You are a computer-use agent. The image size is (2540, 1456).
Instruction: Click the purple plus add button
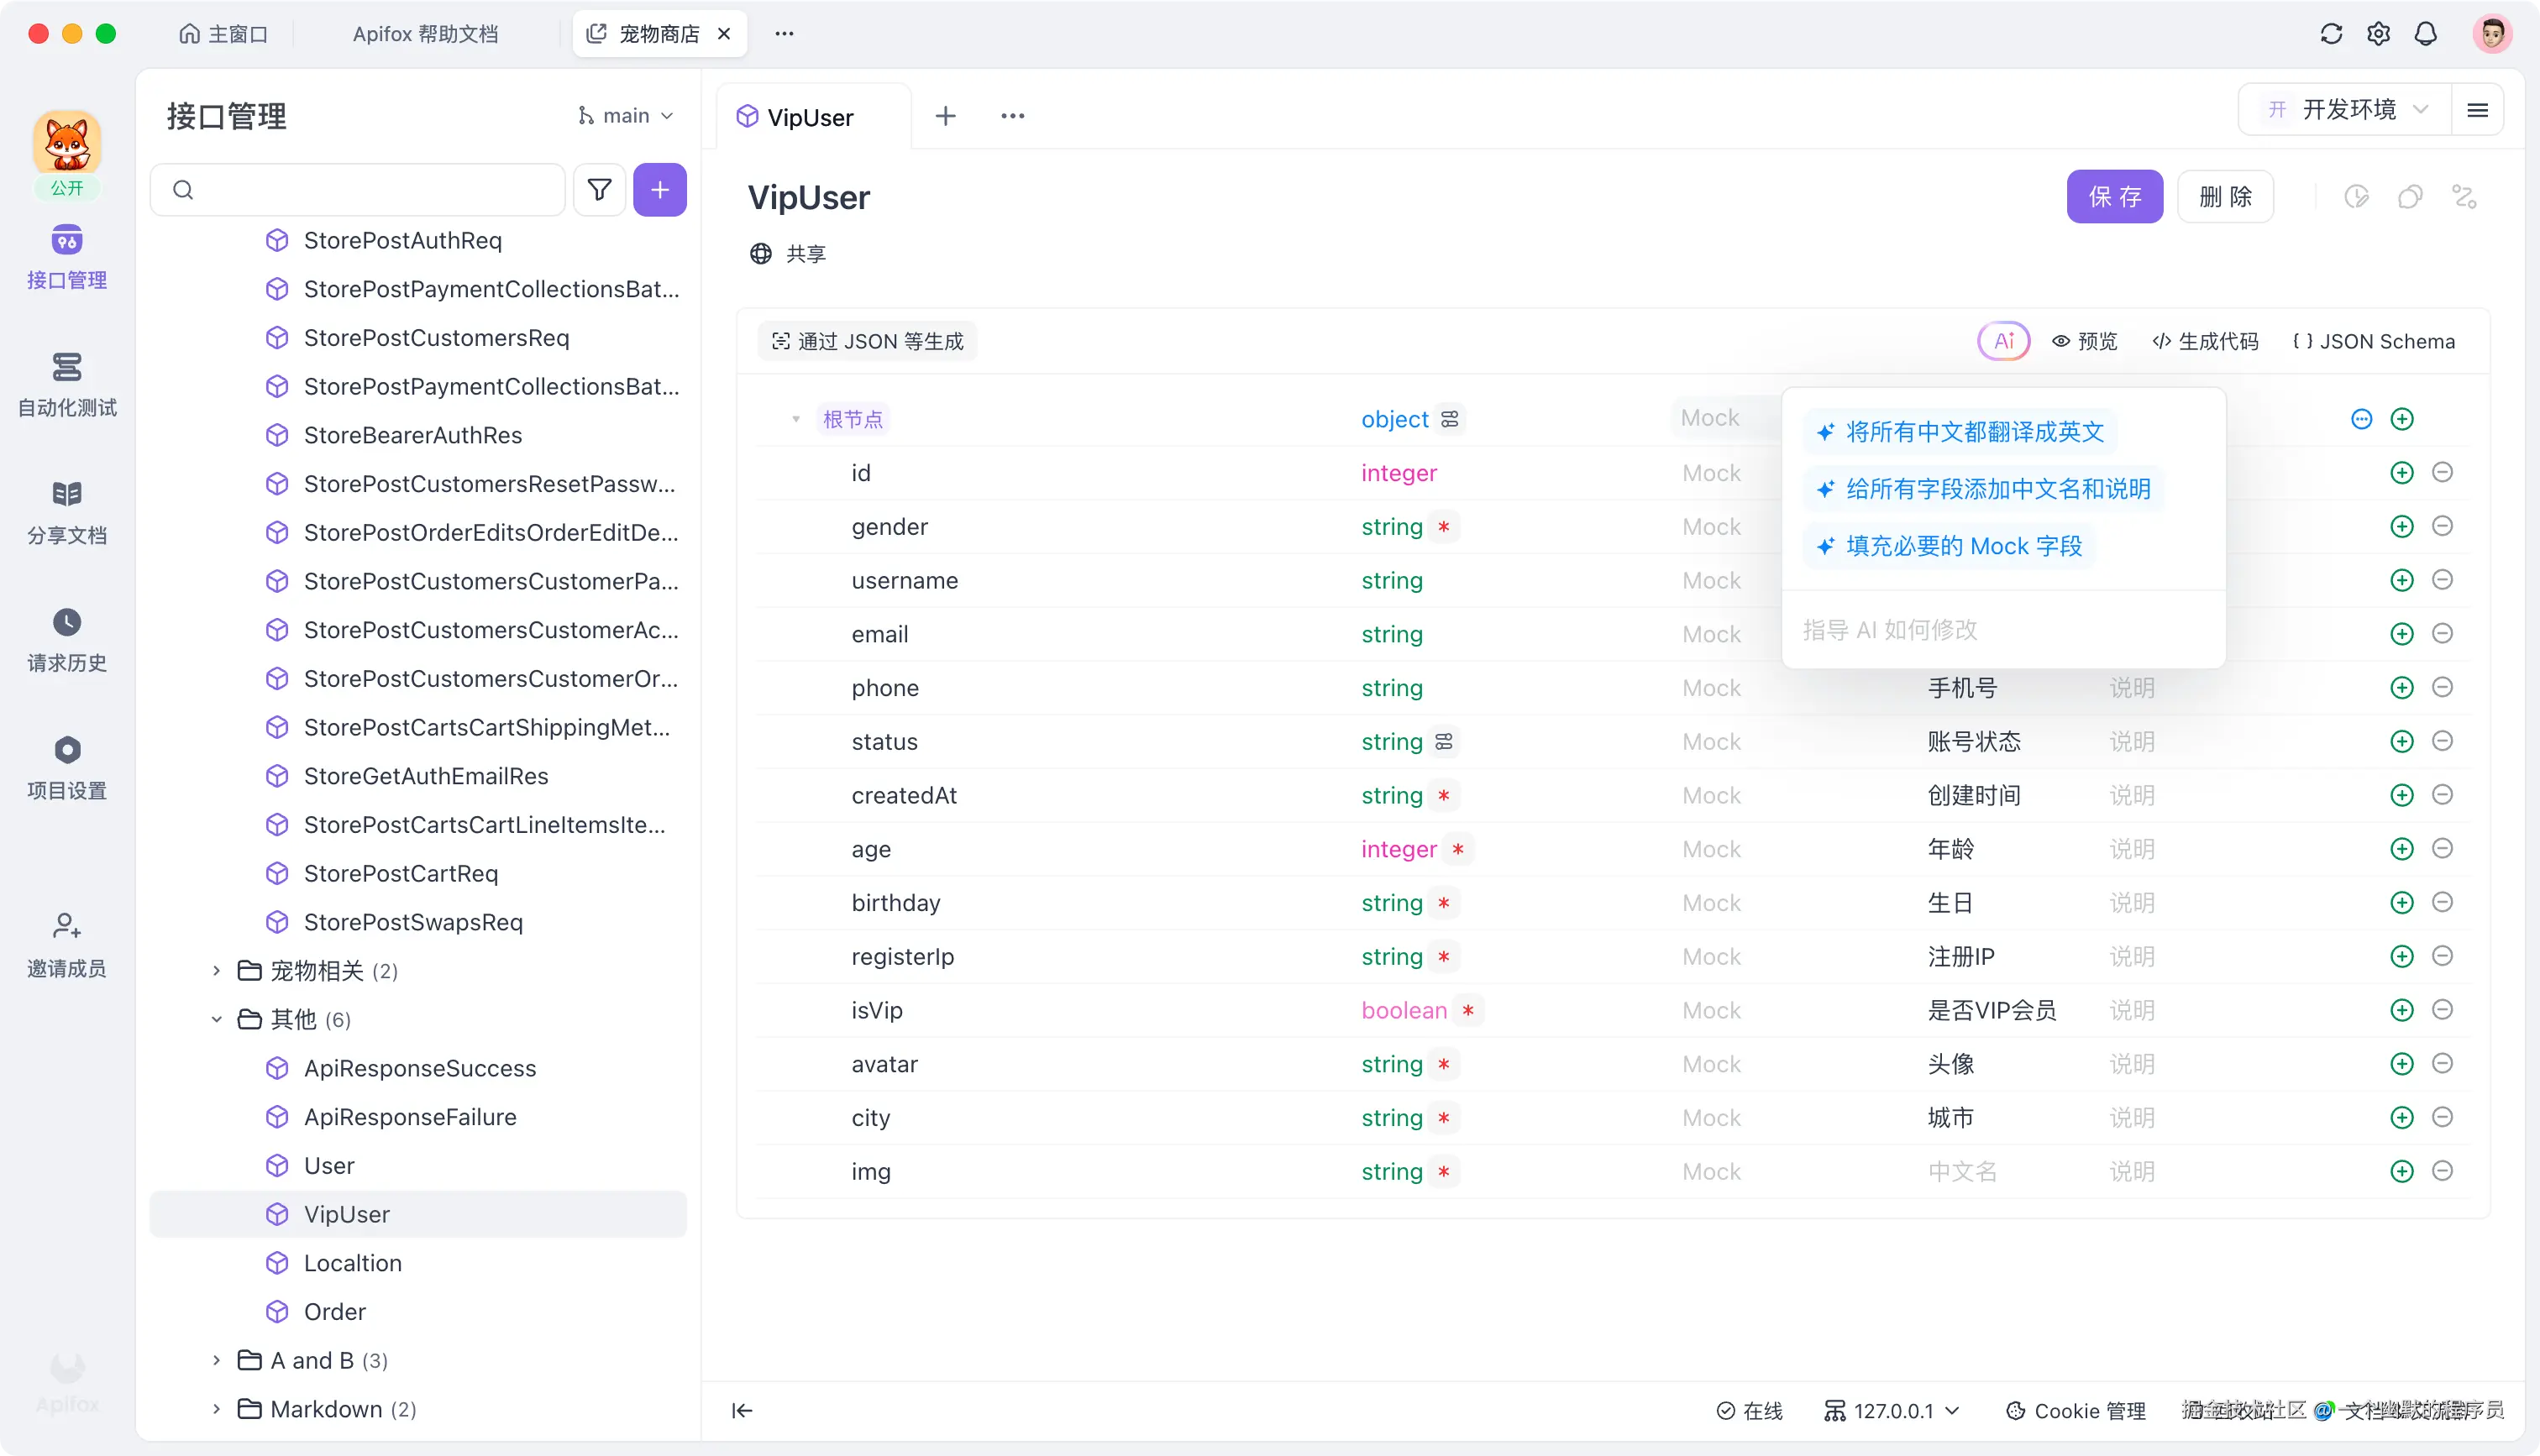pos(660,190)
